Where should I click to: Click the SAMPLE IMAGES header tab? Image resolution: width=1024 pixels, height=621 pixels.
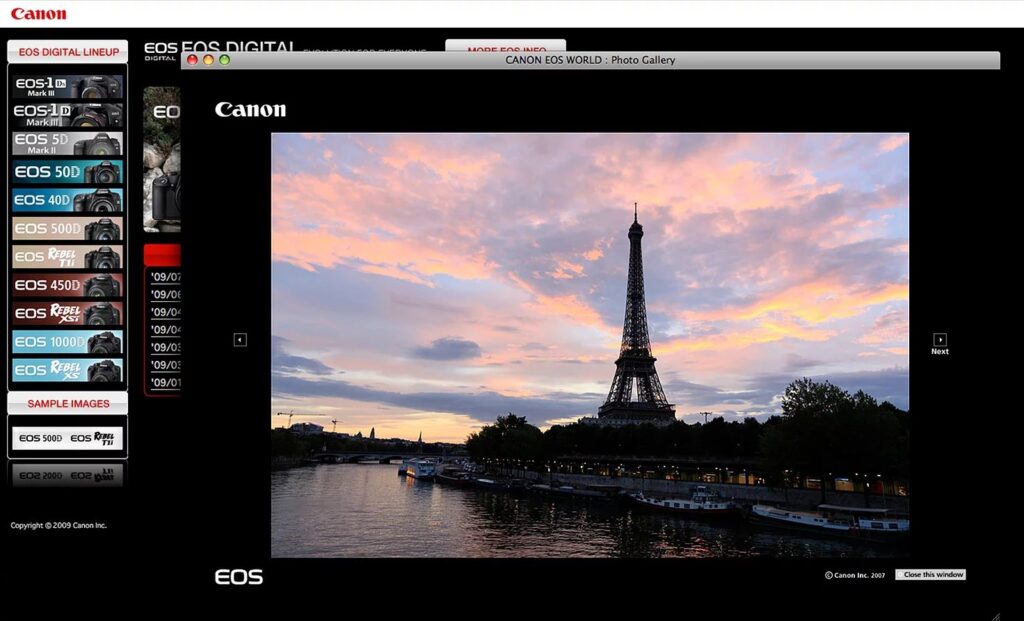click(x=68, y=404)
